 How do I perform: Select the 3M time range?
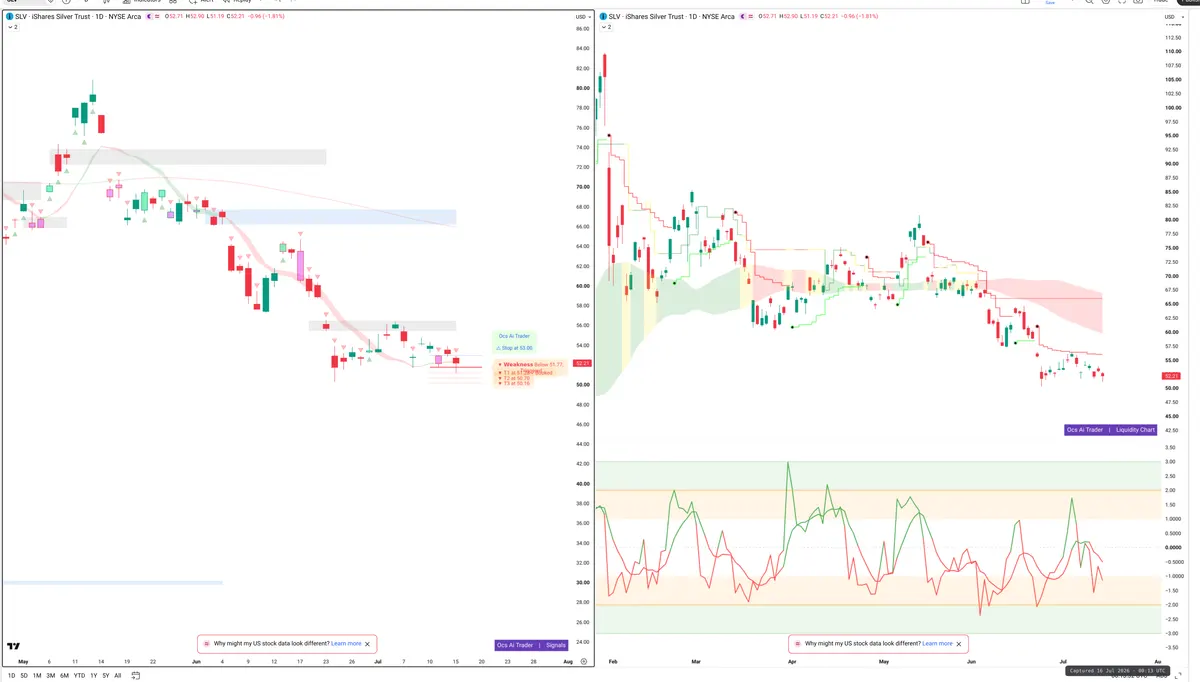point(51,675)
